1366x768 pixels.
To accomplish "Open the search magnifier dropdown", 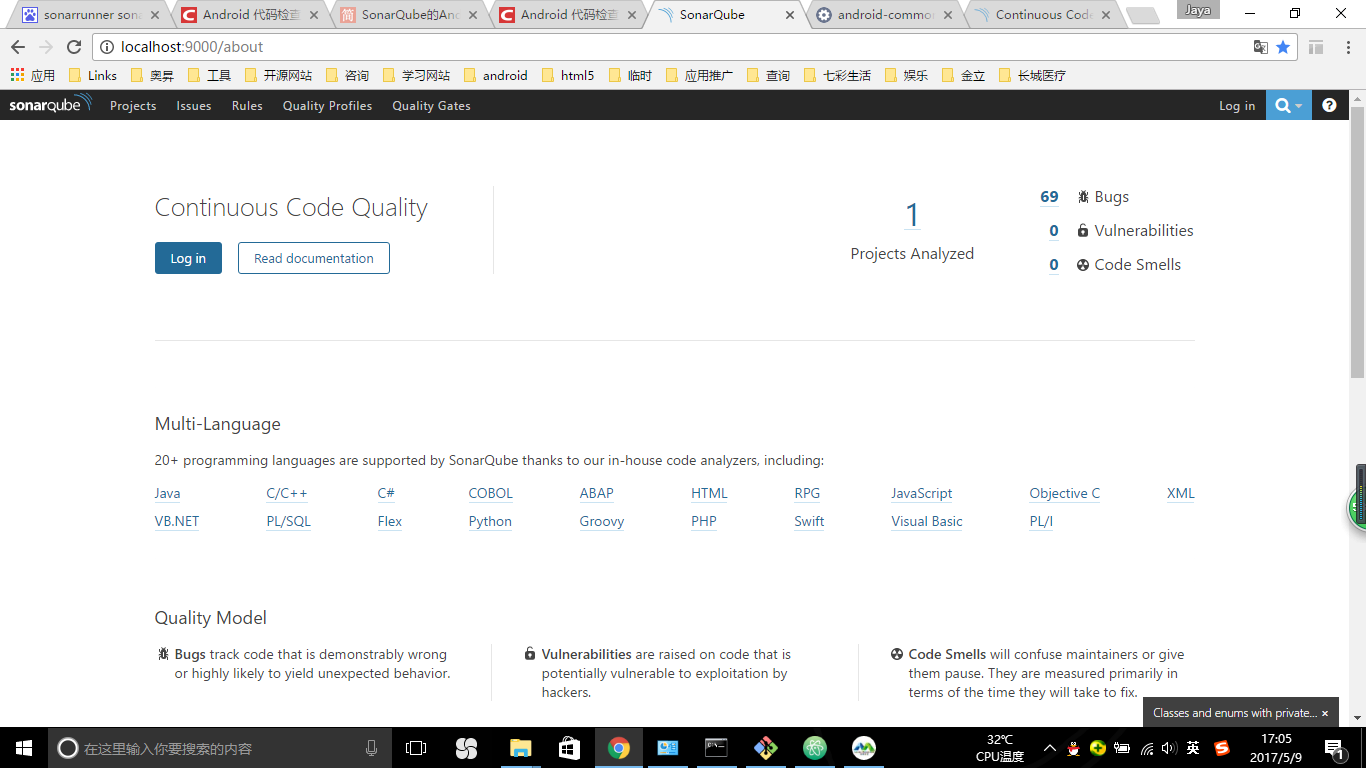I will click(1288, 105).
